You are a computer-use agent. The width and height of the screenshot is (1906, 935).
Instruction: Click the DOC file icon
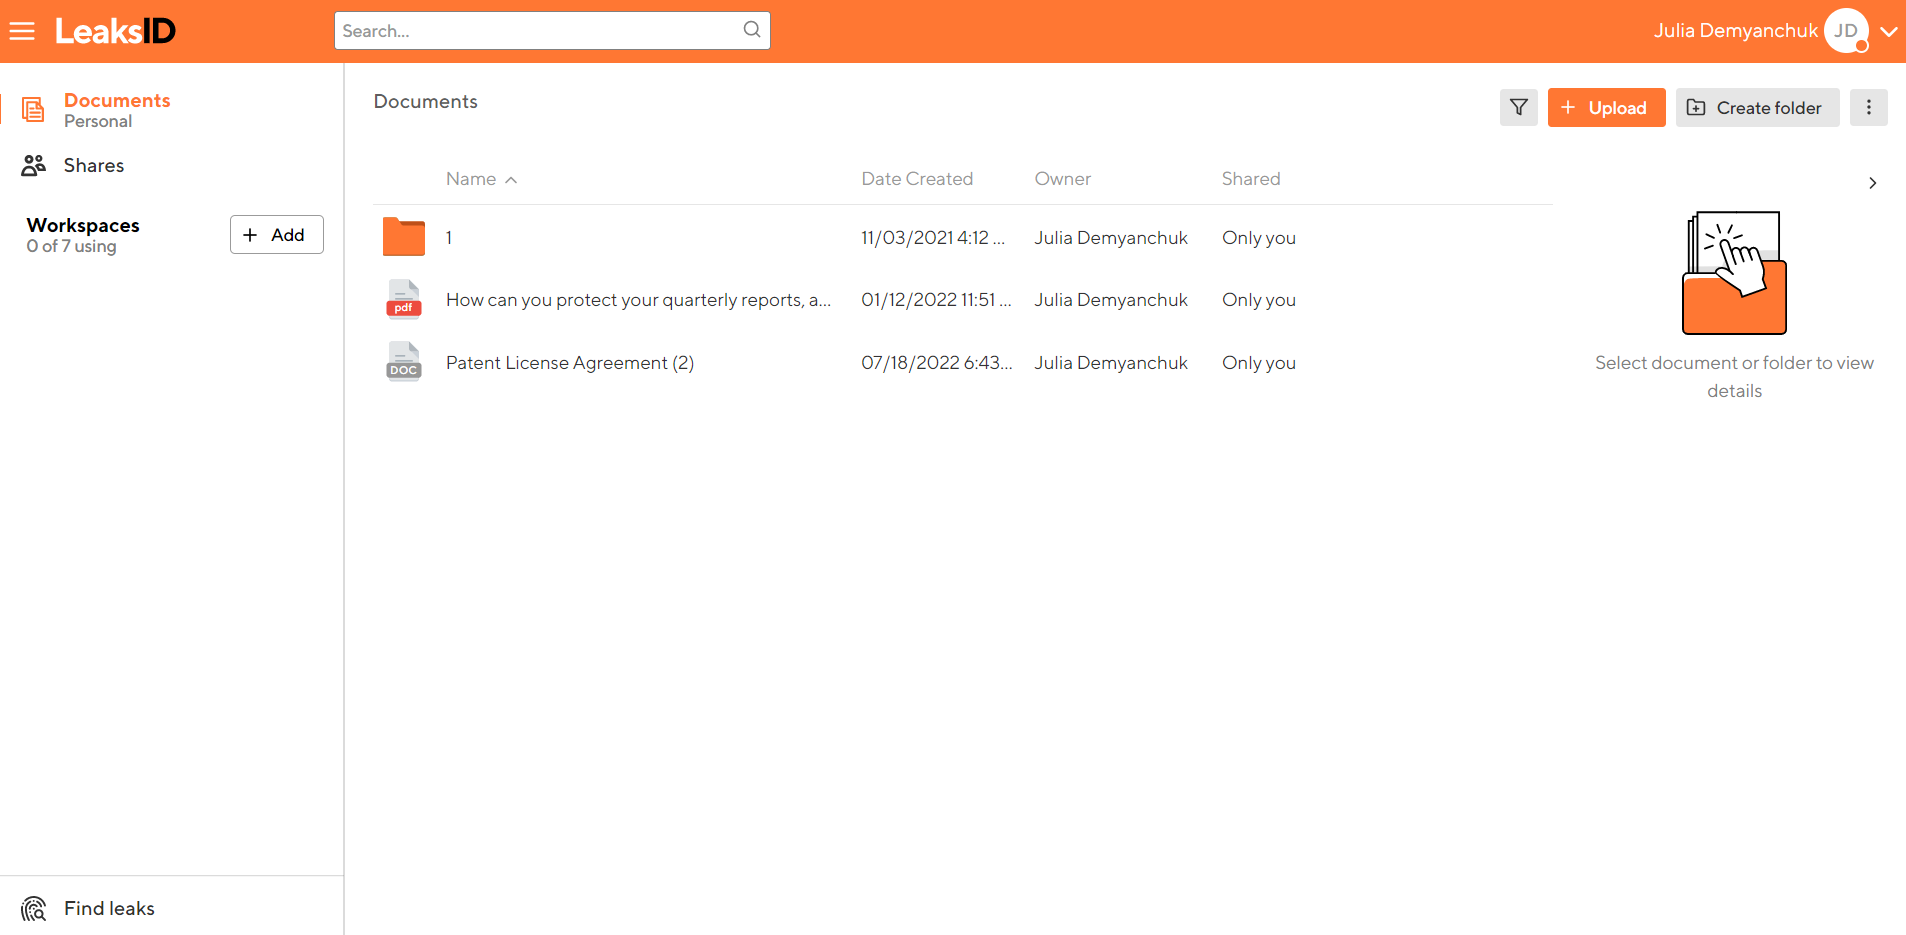pos(404,361)
